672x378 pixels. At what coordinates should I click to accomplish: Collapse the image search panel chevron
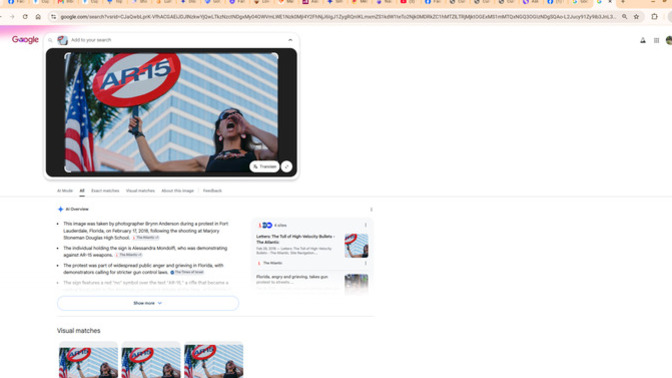290,40
